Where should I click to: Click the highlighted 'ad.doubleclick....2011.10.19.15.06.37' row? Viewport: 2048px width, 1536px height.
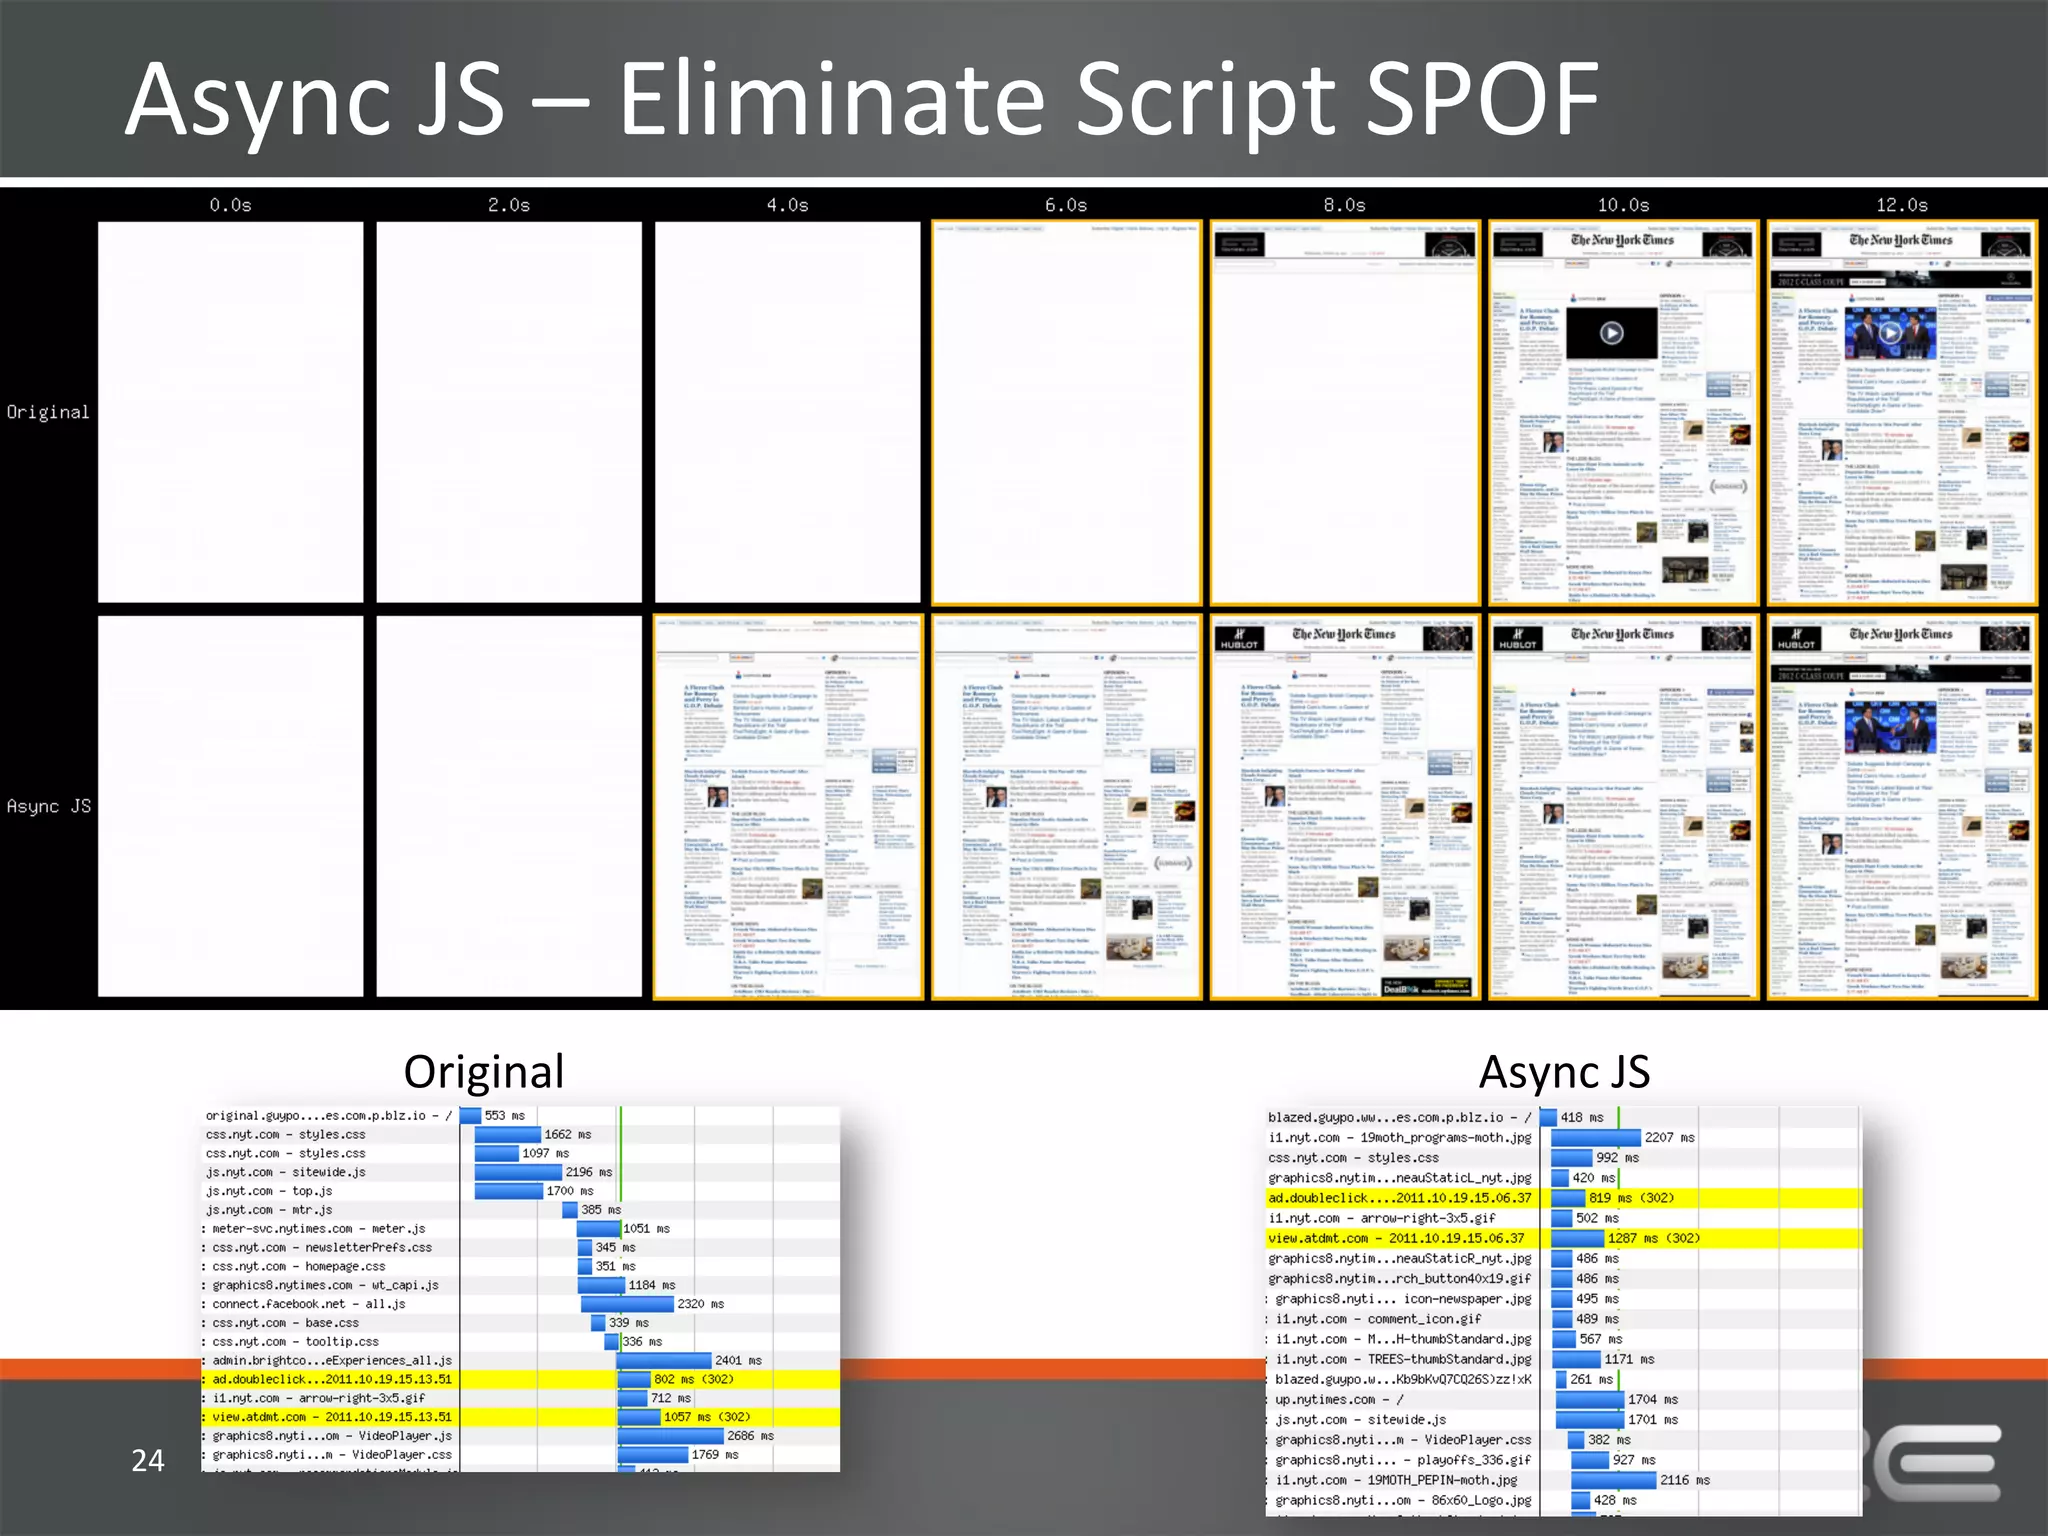tap(1563, 1198)
